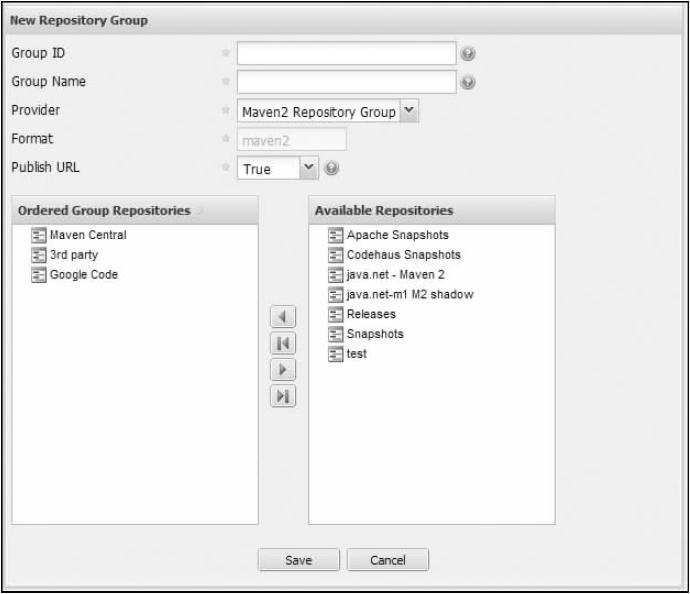Click the help icon beside Group Name
Image resolution: width=690 pixels, height=594 pixels.
467,83
